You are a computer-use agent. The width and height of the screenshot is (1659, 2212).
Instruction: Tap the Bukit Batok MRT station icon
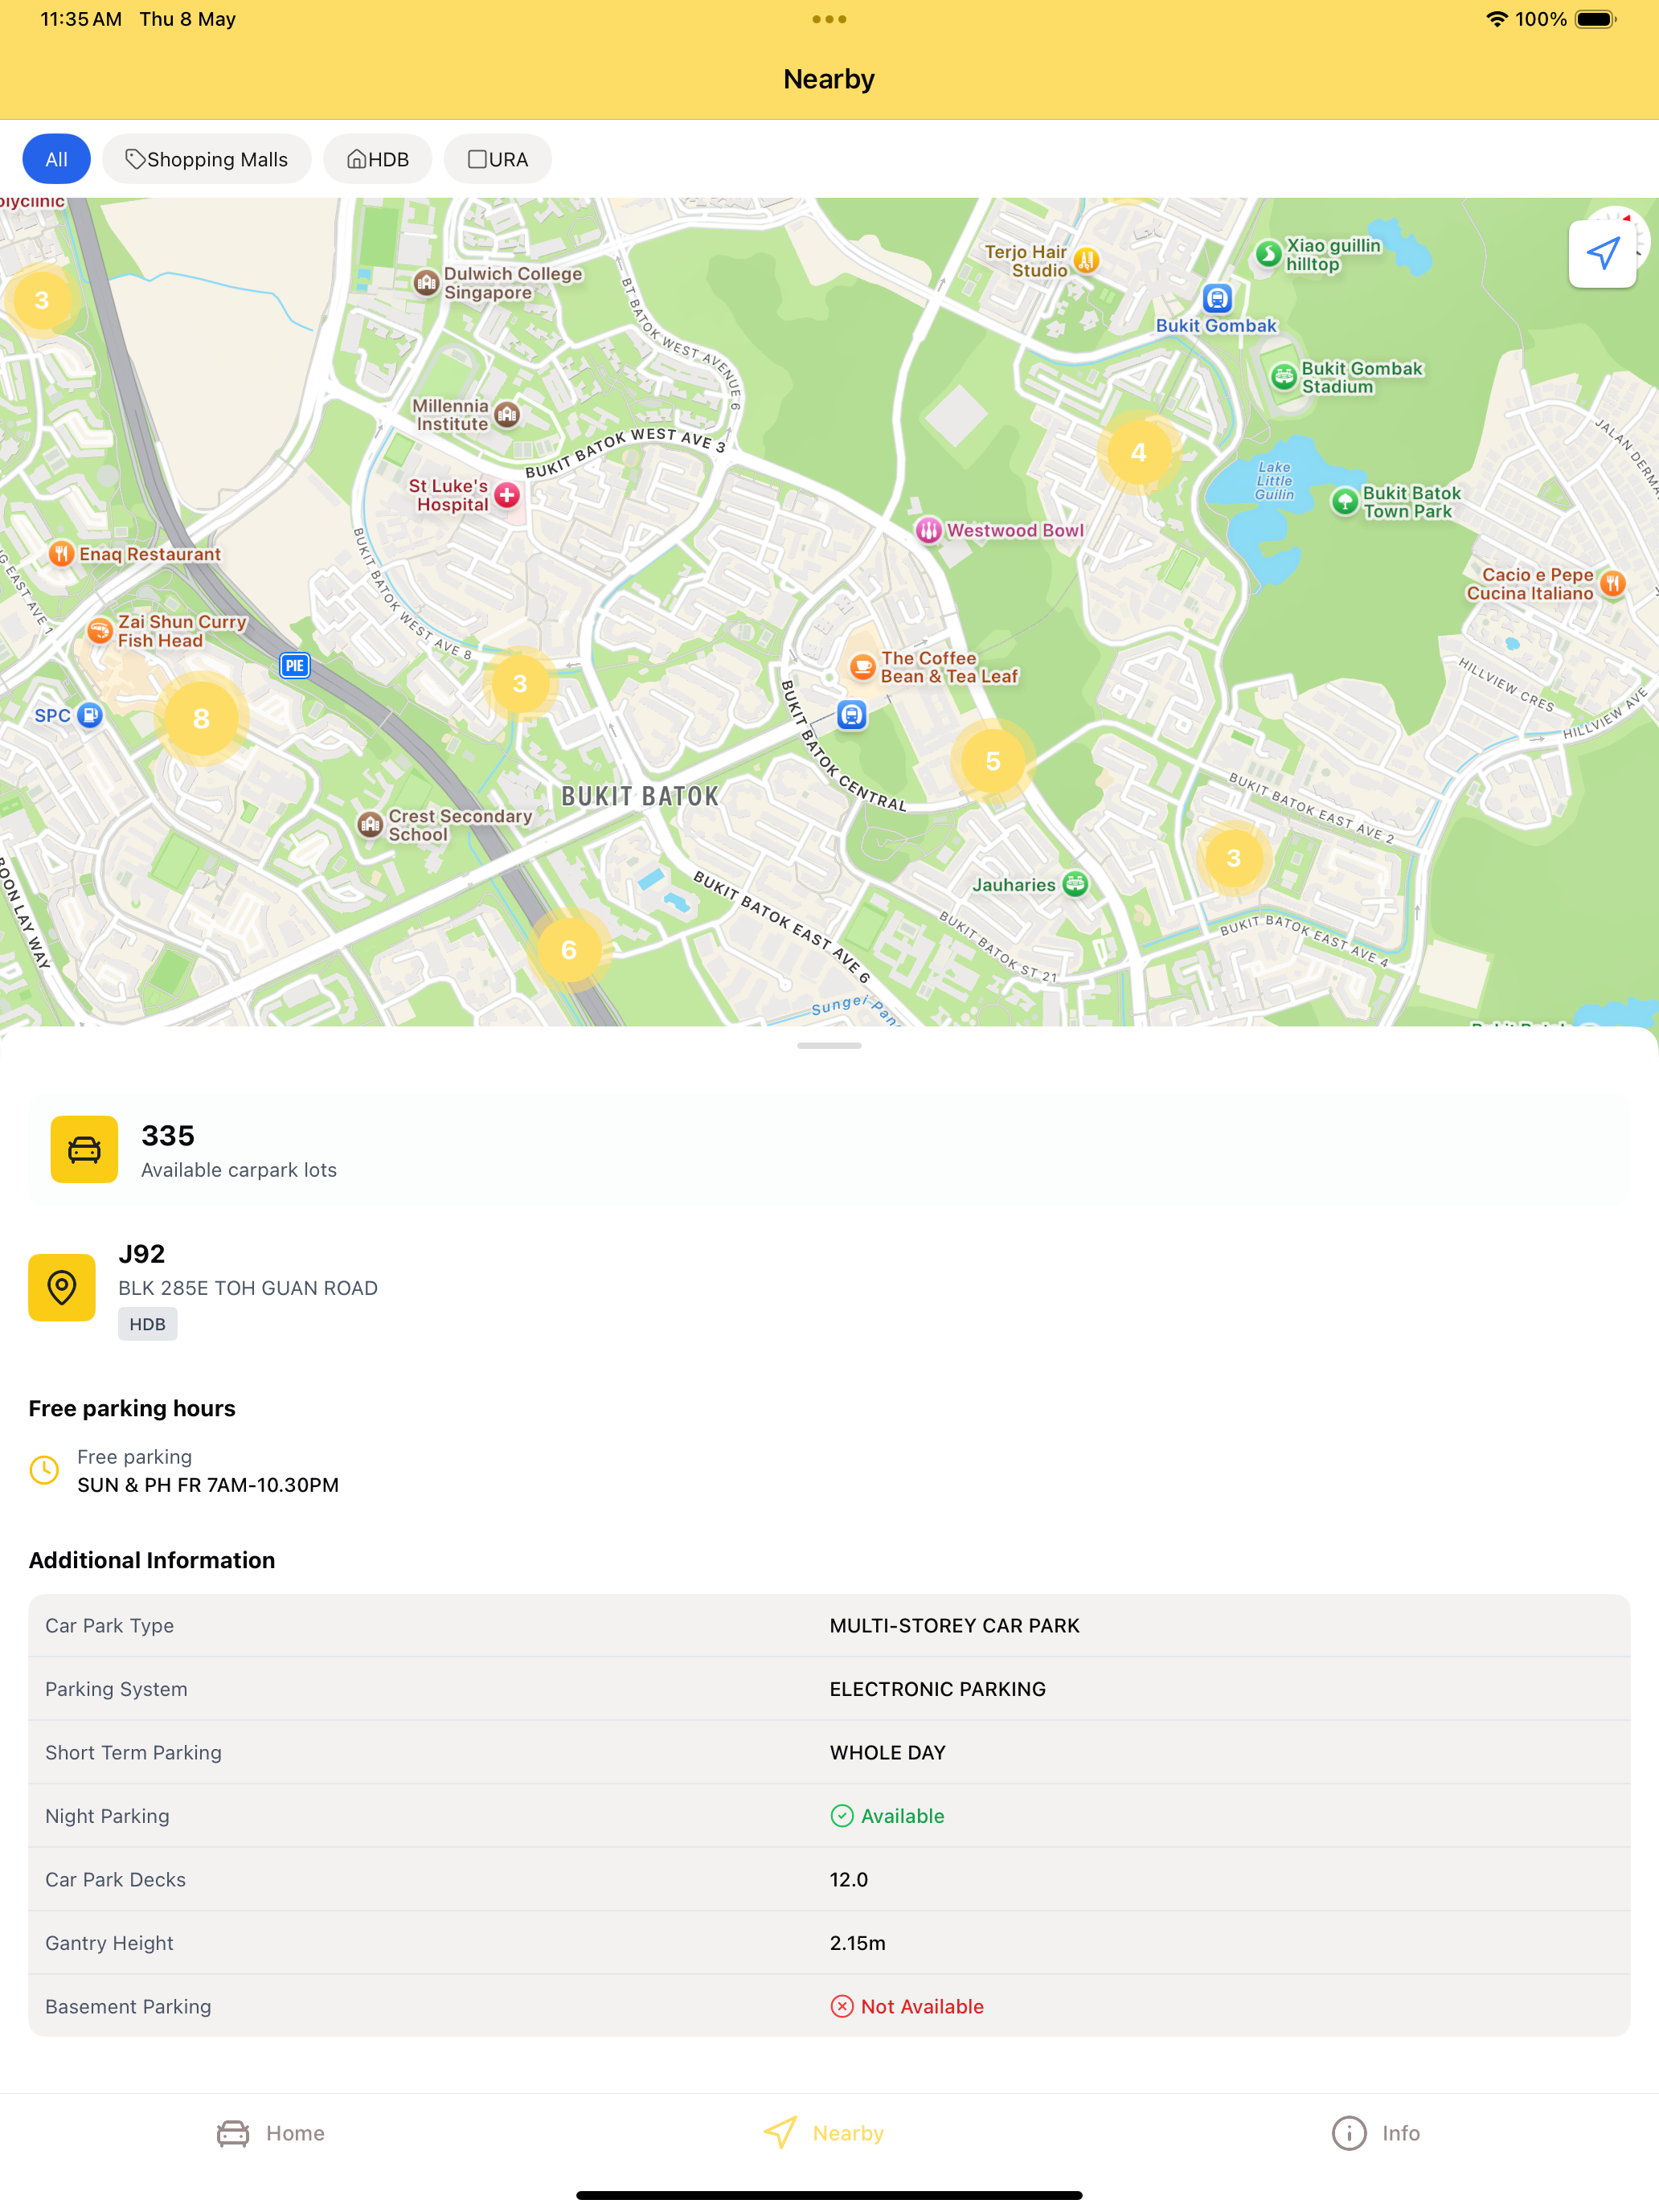(852, 715)
